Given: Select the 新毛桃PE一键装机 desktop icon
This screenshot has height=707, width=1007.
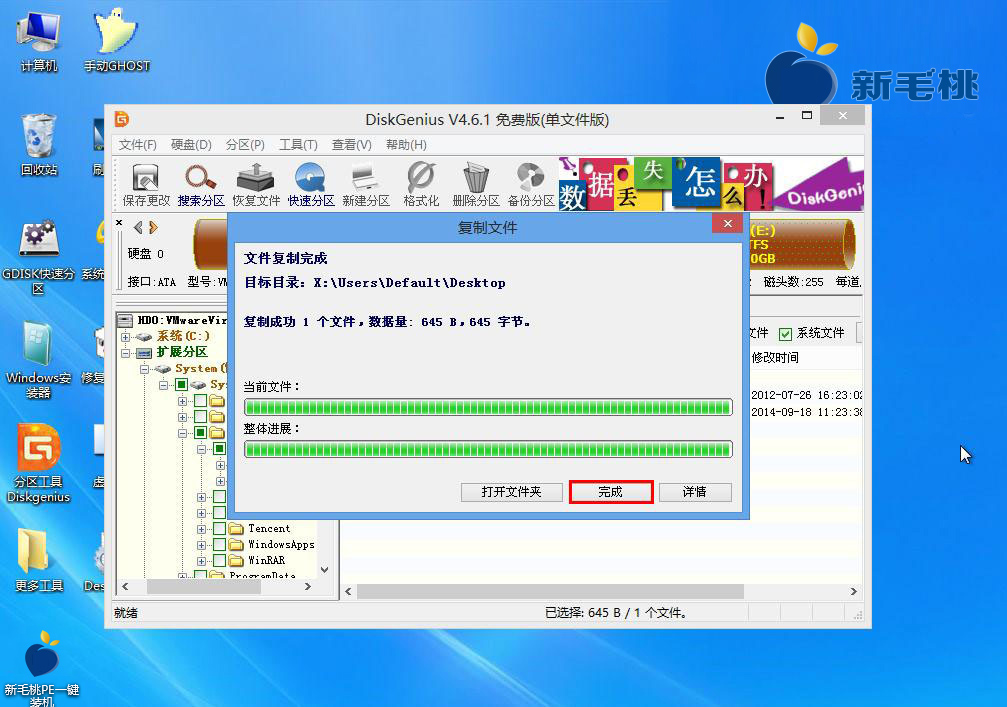Looking at the screenshot, I should 42,668.
